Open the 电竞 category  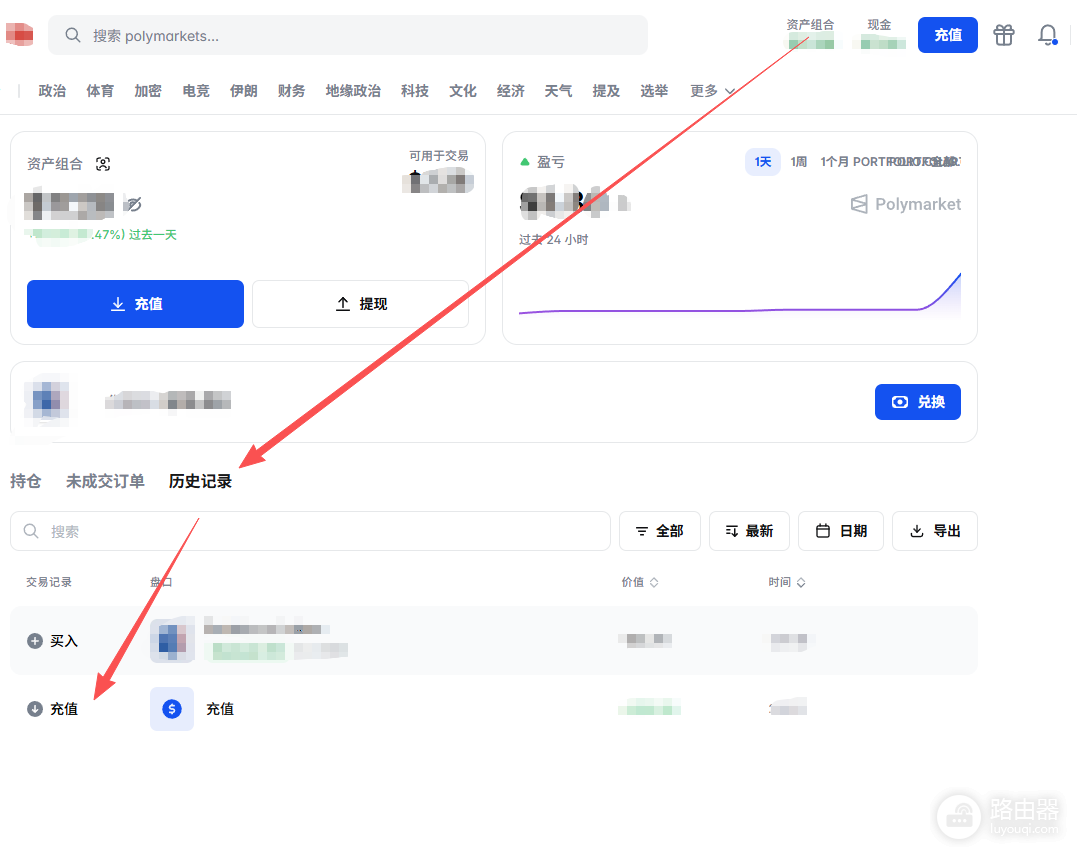[196, 91]
